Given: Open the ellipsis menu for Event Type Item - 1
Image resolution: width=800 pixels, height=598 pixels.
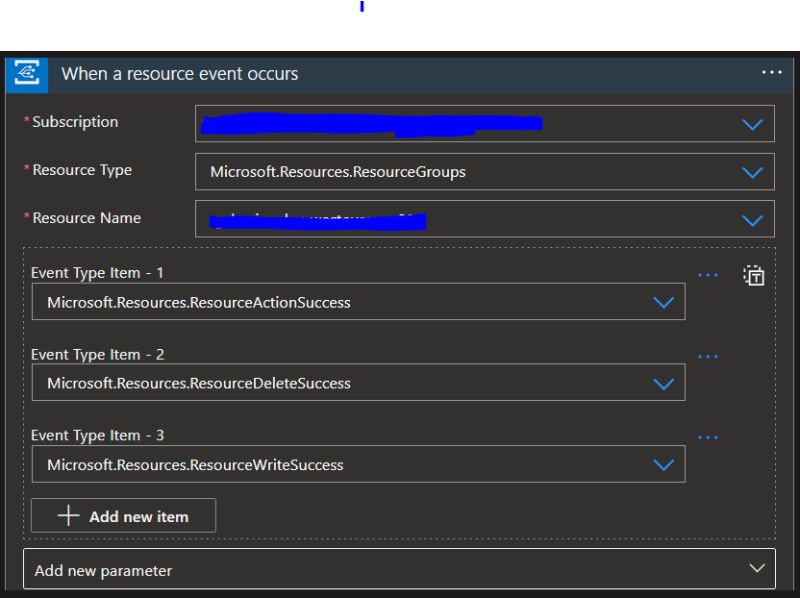Looking at the screenshot, I should [x=709, y=275].
